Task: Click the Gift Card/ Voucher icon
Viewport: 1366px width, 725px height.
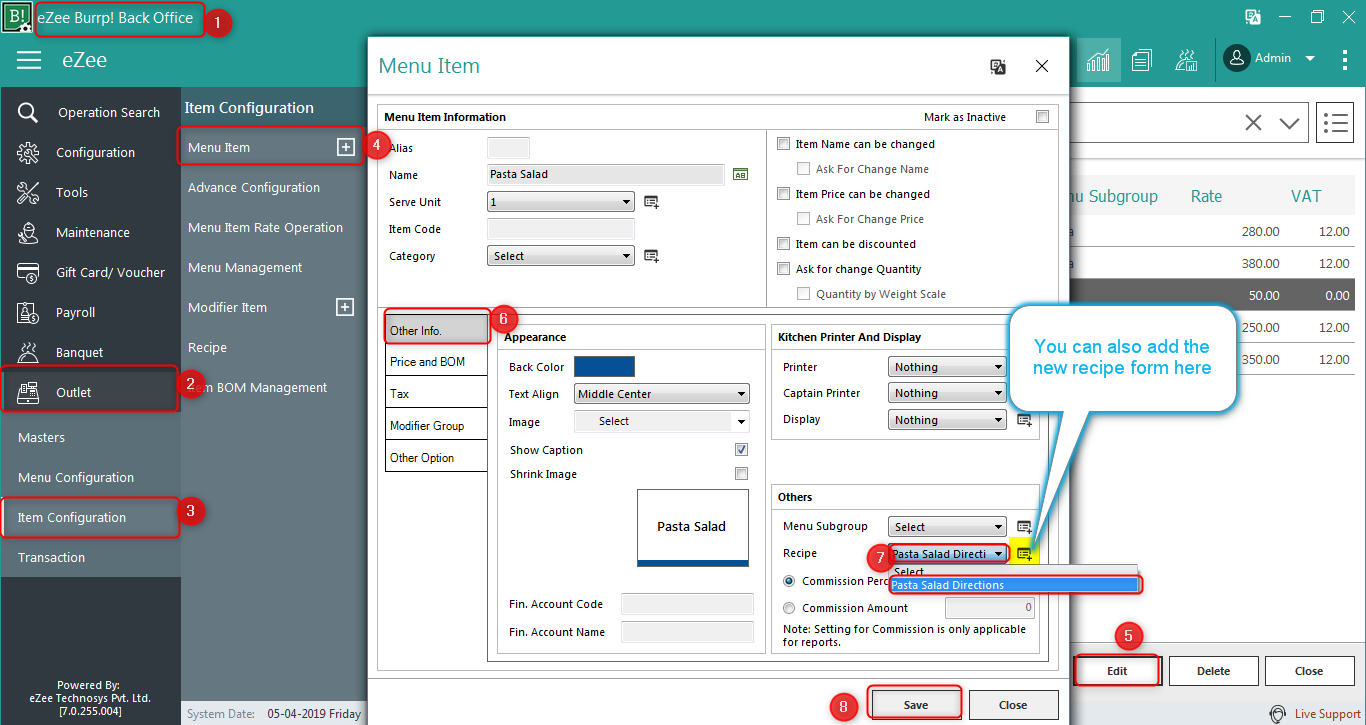Action: (x=28, y=272)
